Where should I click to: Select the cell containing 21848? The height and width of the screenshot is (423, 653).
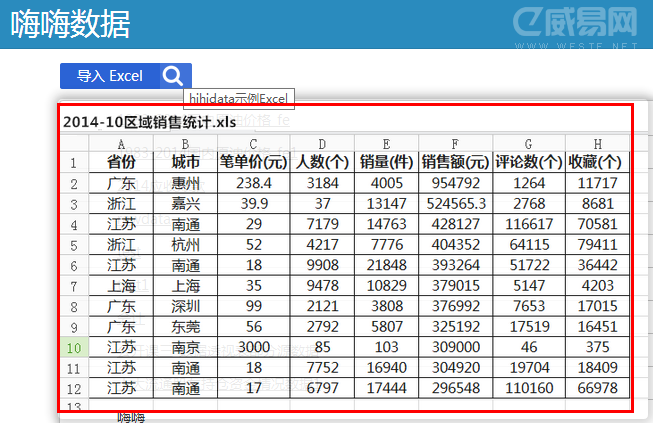(x=386, y=265)
